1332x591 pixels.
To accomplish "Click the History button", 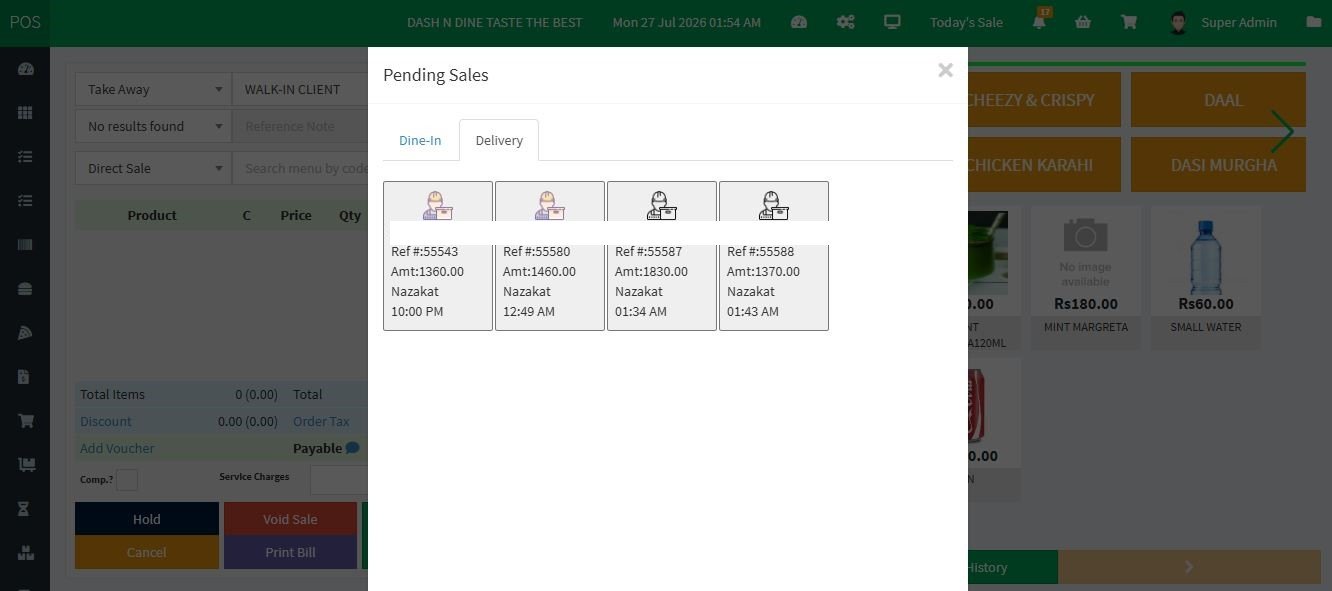I will [1012, 567].
